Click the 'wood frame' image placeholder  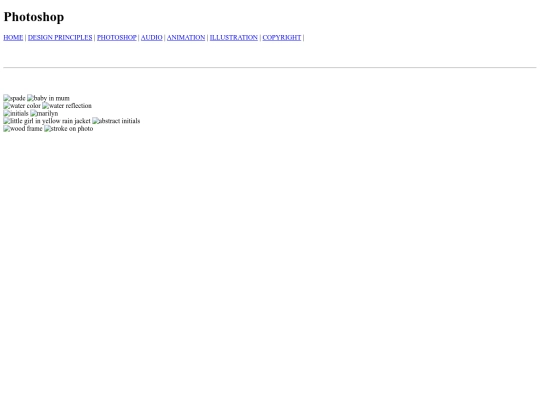[x=23, y=128]
